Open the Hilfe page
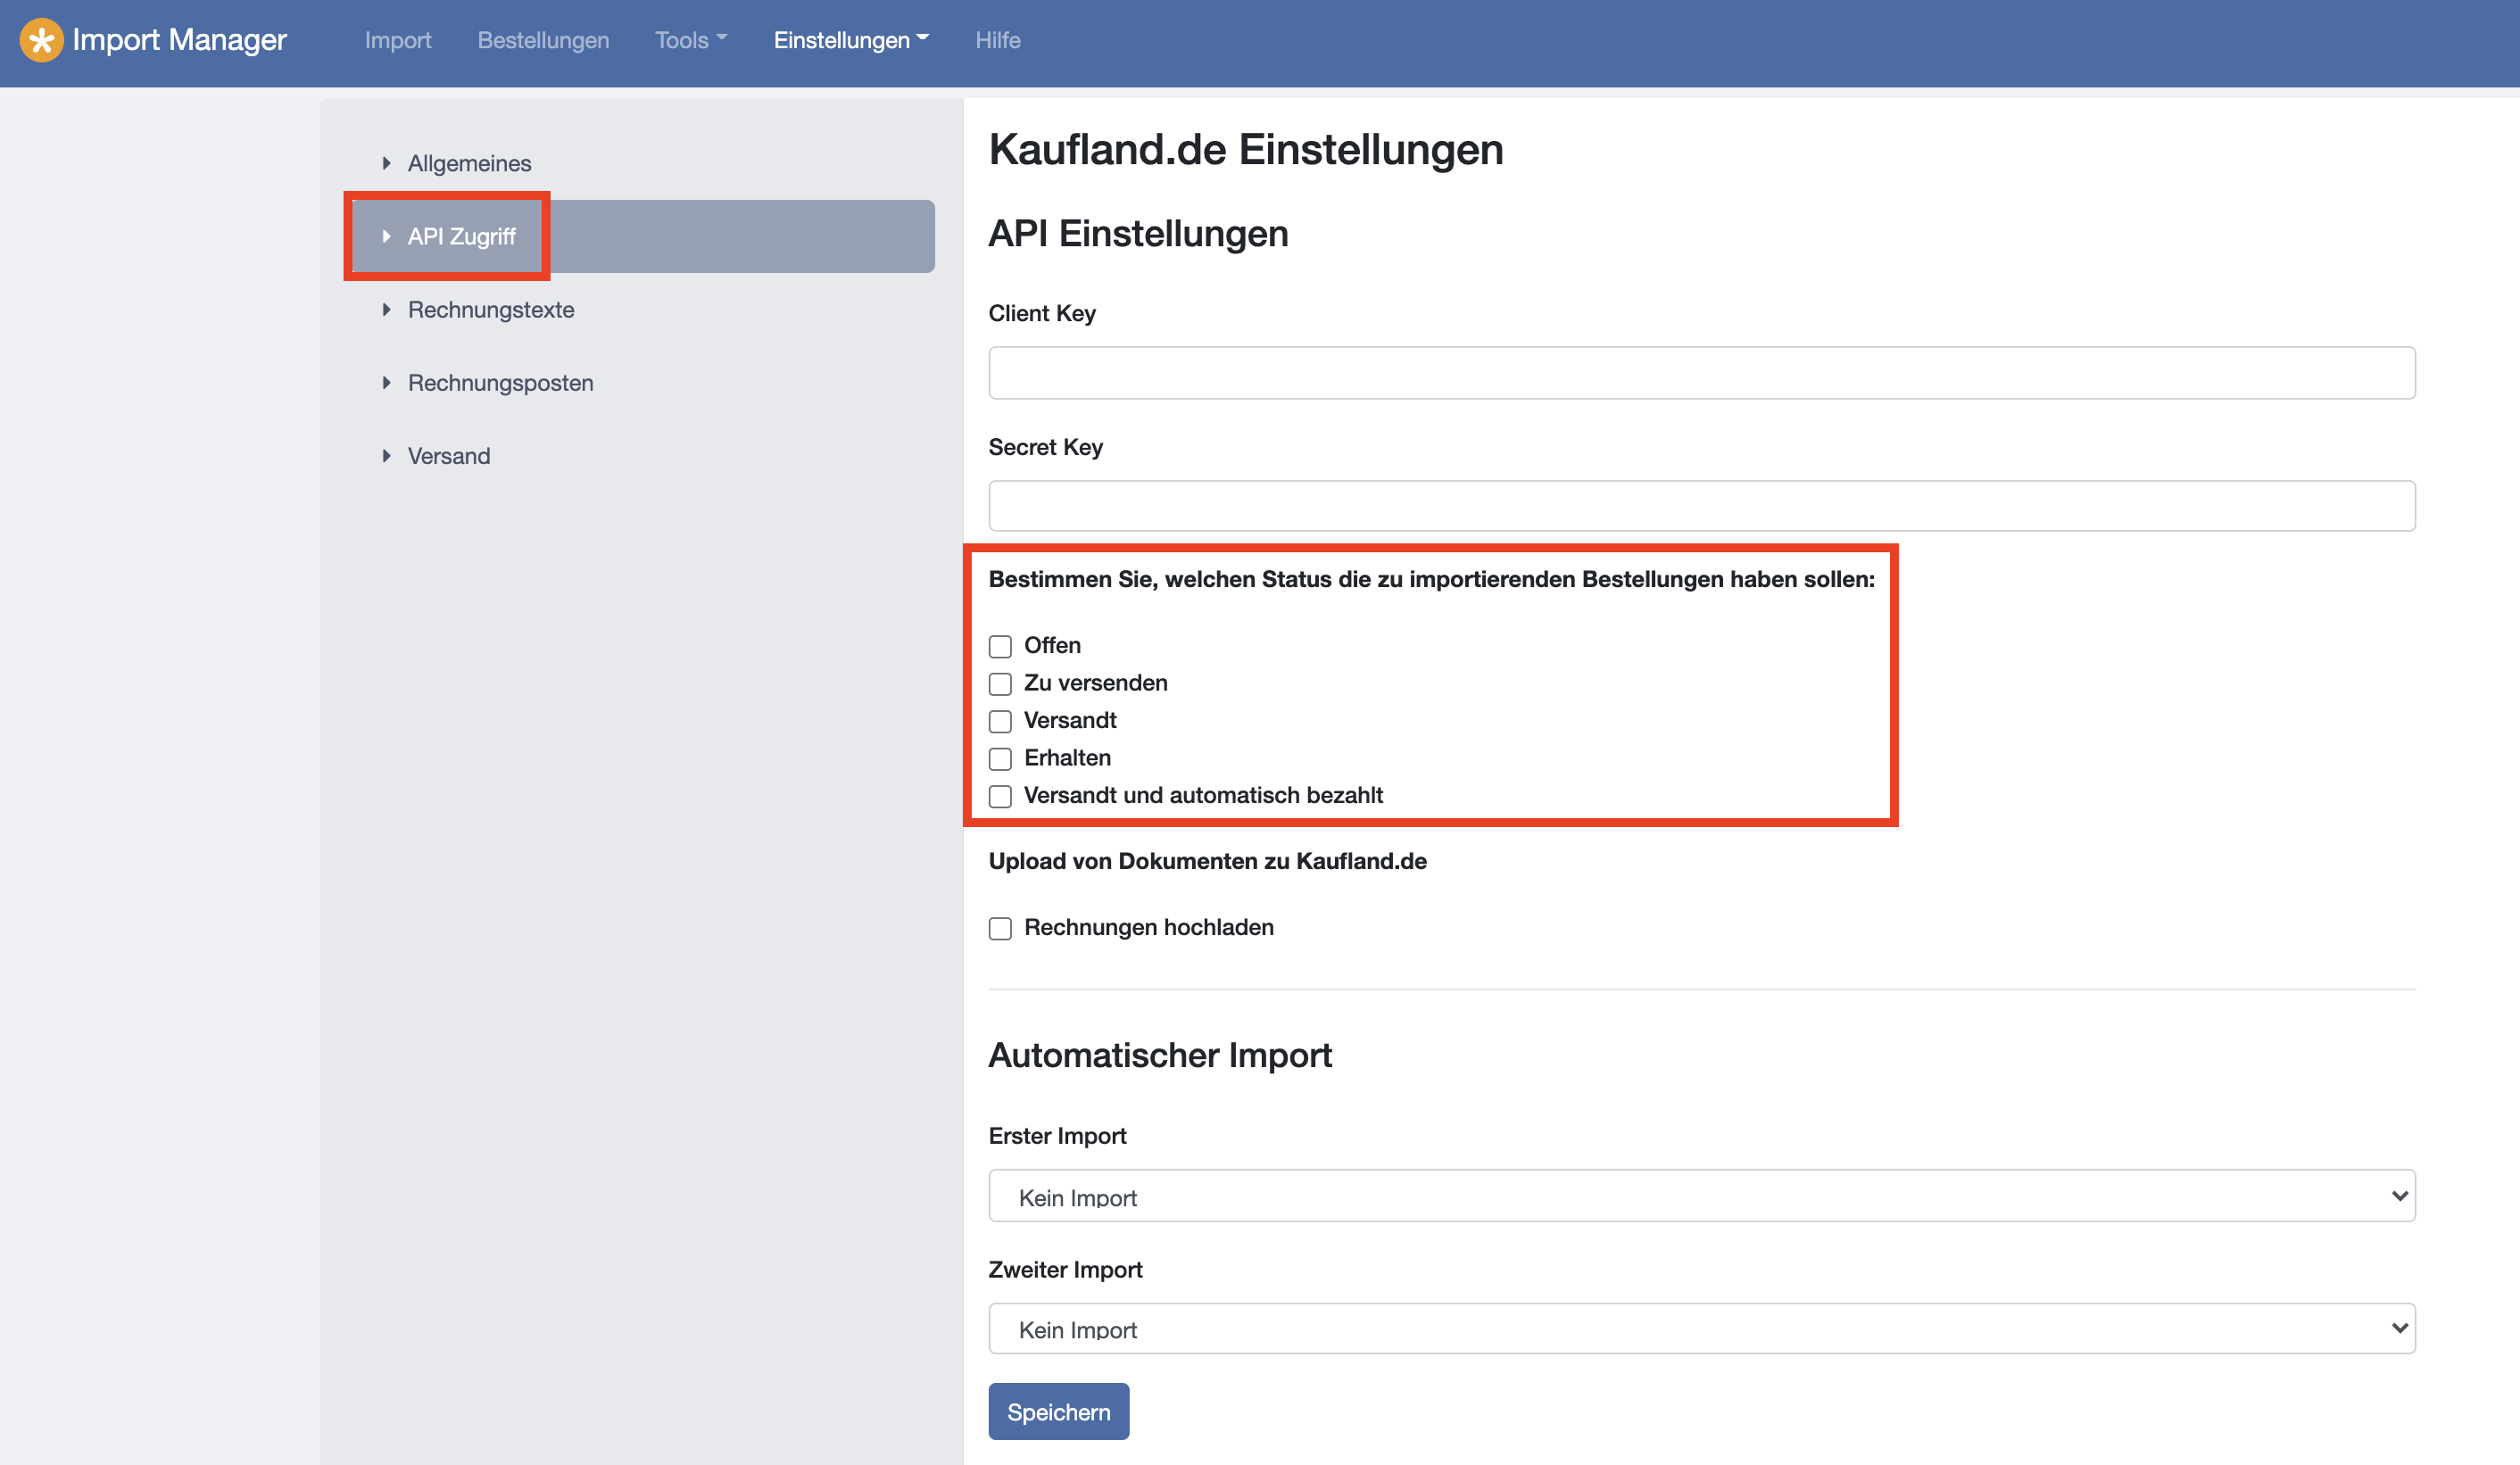2520x1465 pixels. coord(997,40)
